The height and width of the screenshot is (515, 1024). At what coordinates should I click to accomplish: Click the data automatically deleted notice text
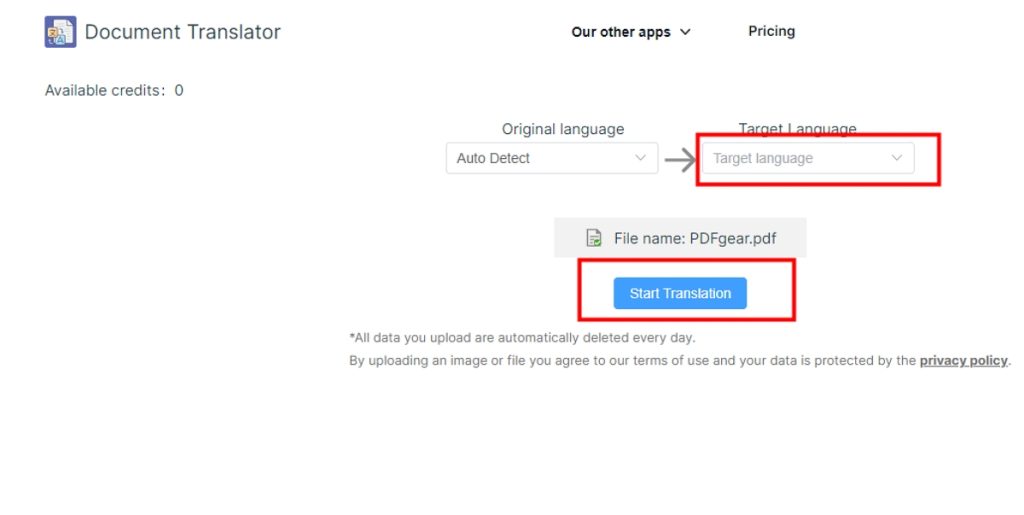tap(522, 337)
